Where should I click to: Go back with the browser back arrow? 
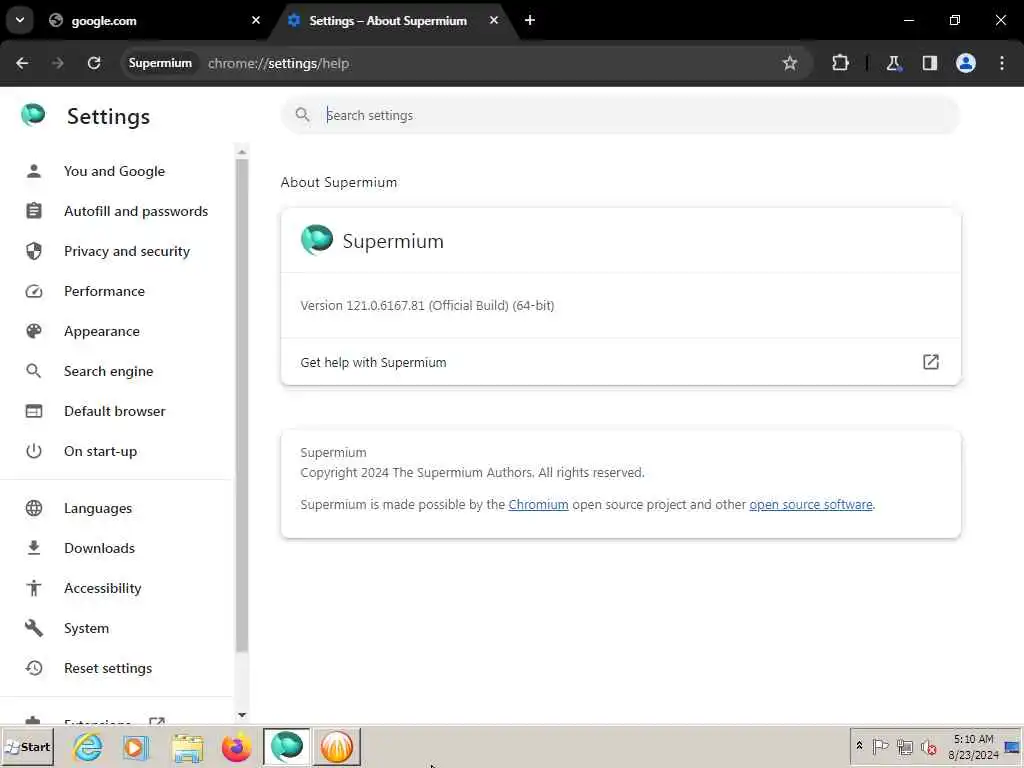[x=22, y=63]
